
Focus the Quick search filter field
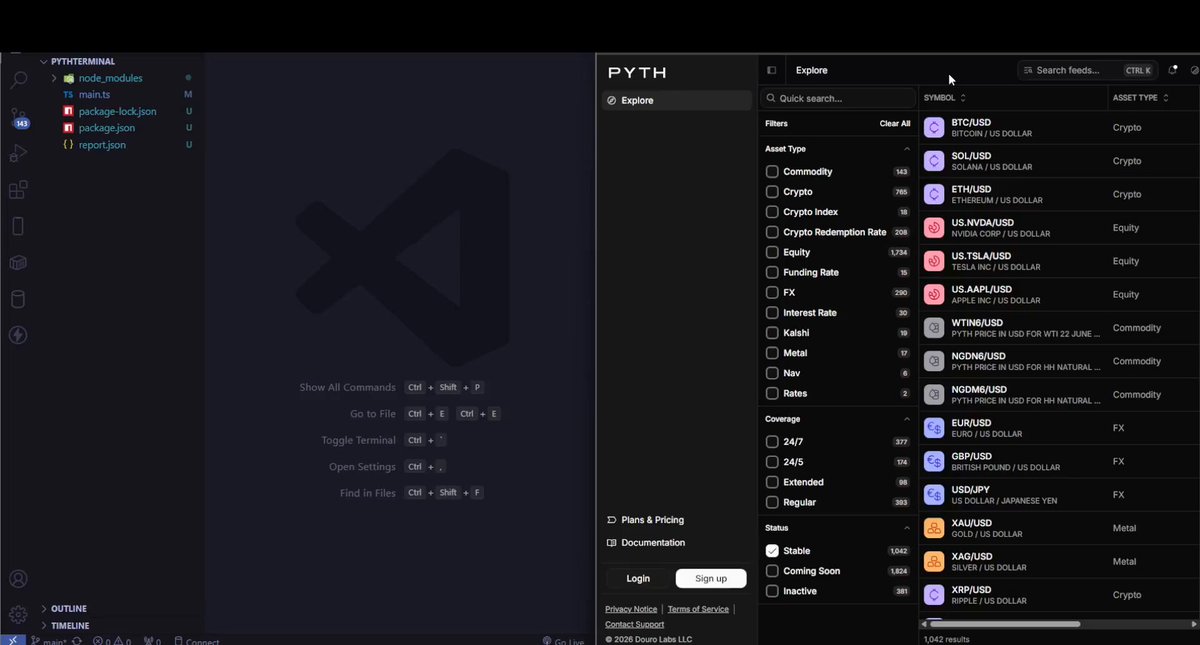[x=838, y=98]
